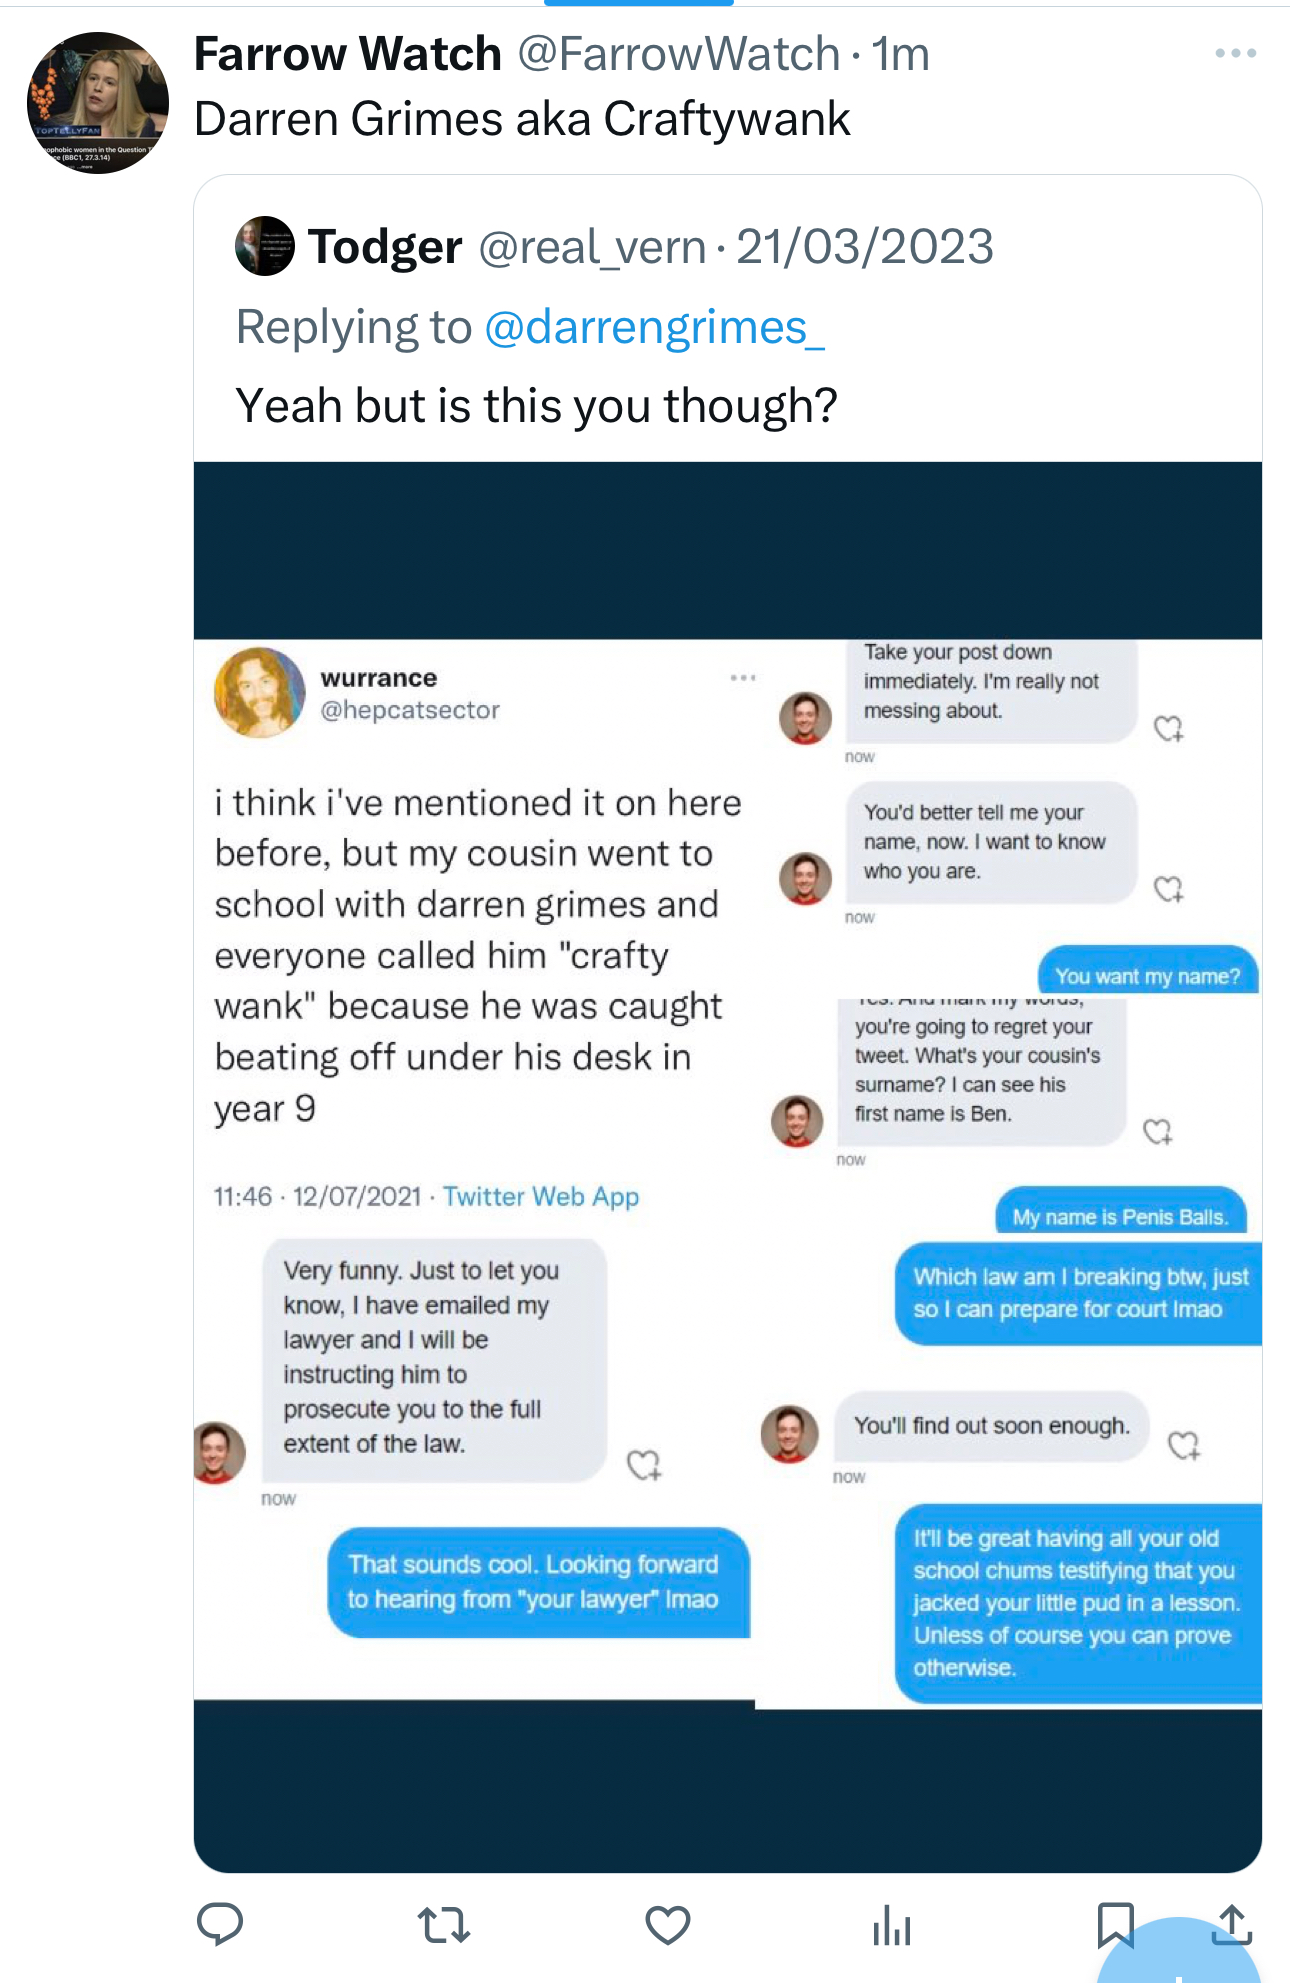Click Todger's small profile avatar
Screen dimensions: 1290x1983
264,246
